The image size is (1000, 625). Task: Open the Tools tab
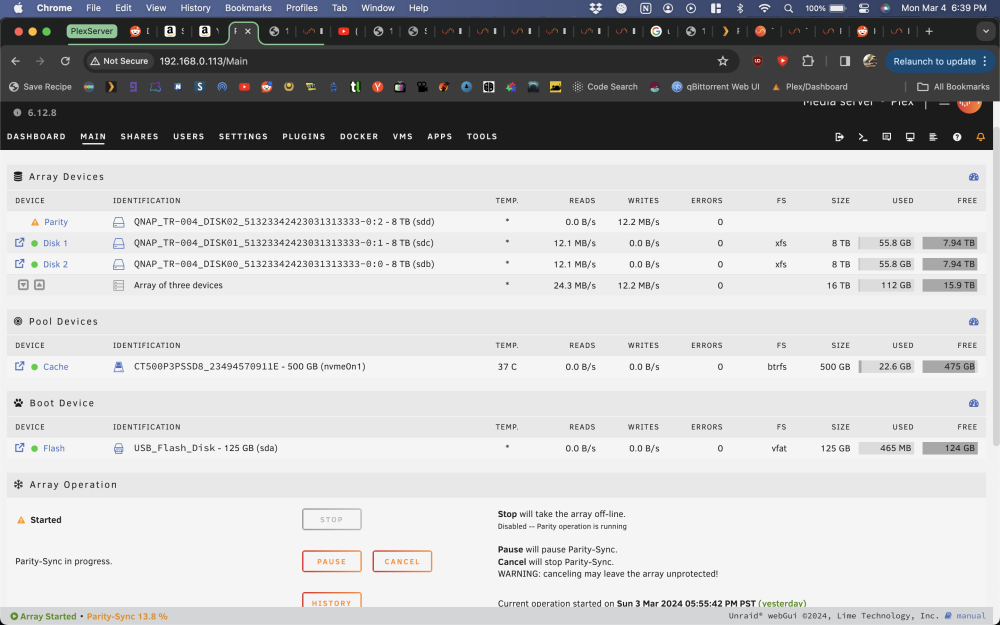(482, 136)
